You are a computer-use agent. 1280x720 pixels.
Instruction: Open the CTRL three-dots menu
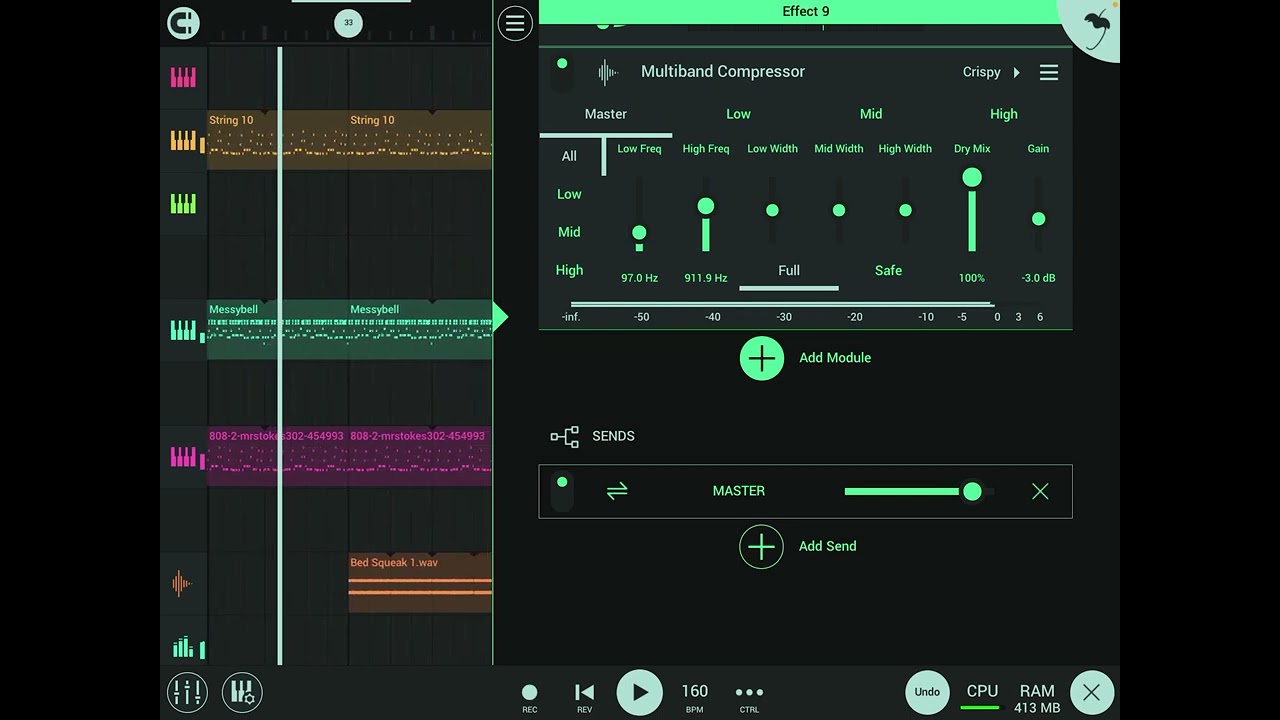pyautogui.click(x=749, y=697)
